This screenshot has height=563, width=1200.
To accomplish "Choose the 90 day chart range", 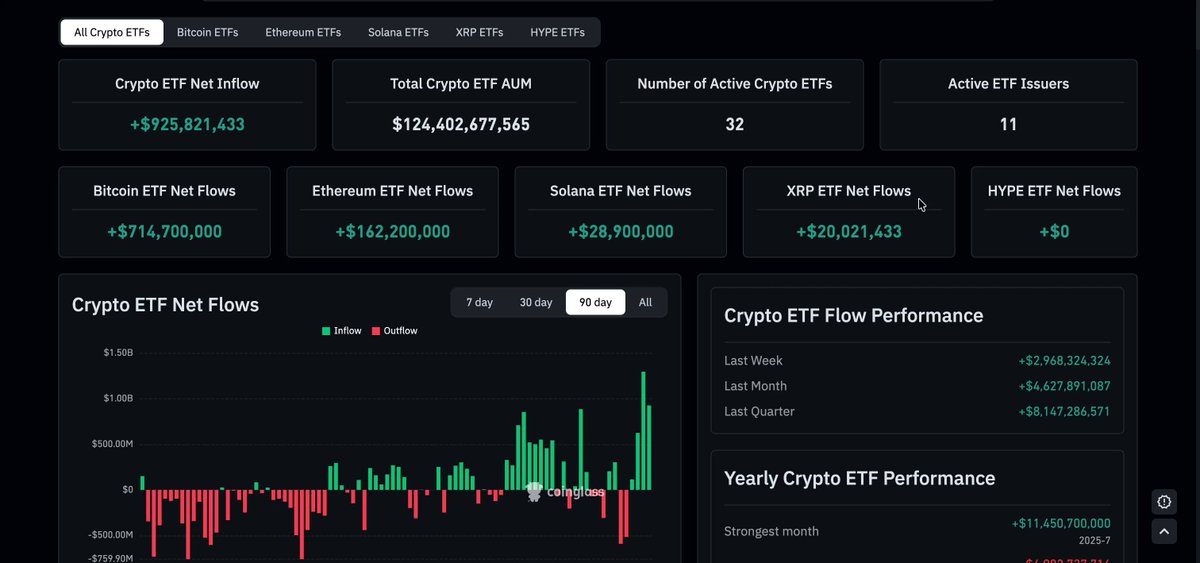I will [x=596, y=302].
